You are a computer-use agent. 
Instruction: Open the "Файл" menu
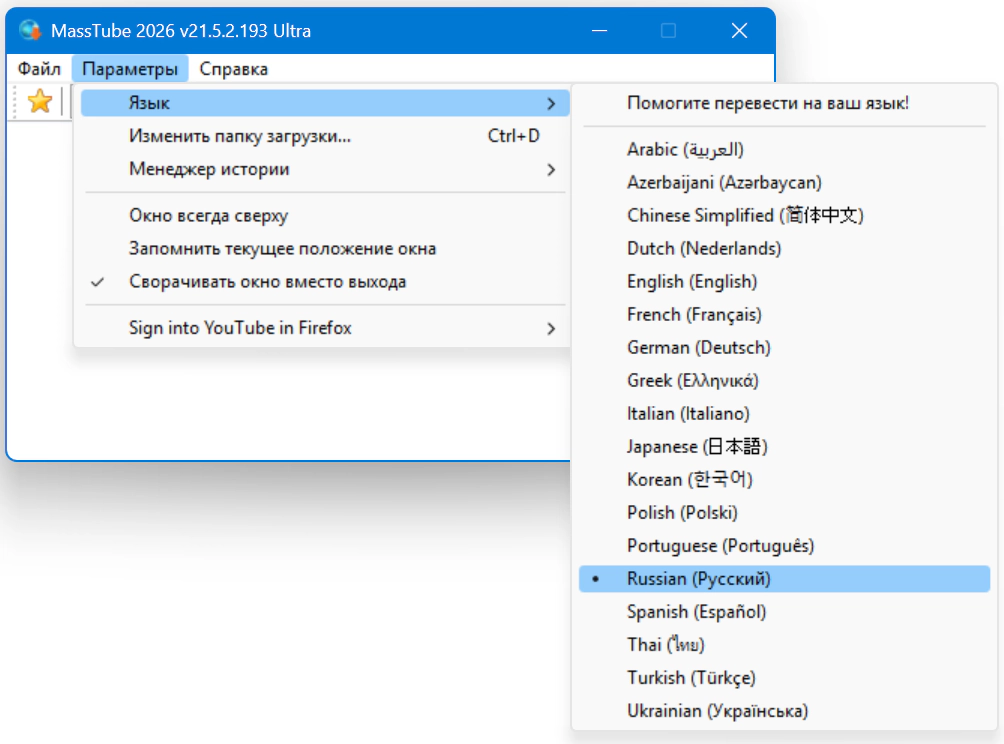40,69
